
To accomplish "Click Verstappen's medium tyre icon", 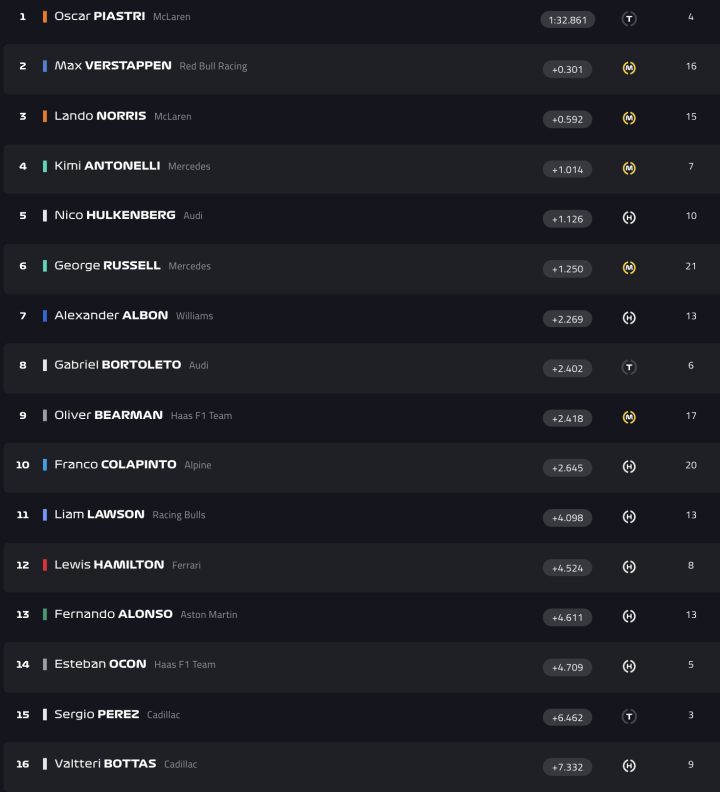I will [x=629, y=68].
